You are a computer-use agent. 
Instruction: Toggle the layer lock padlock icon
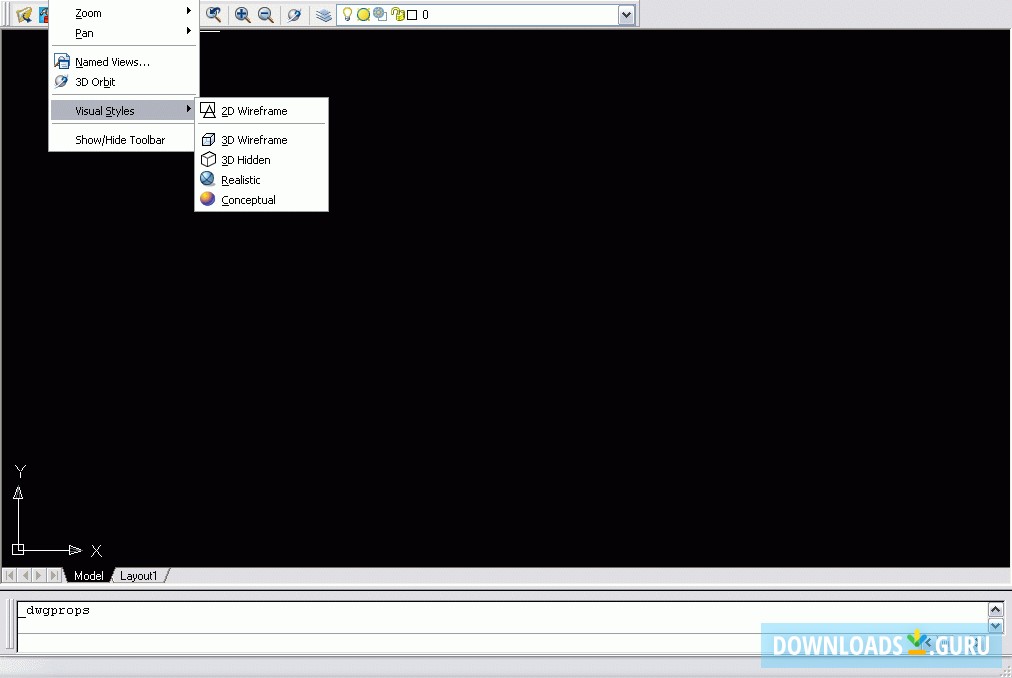coord(399,14)
